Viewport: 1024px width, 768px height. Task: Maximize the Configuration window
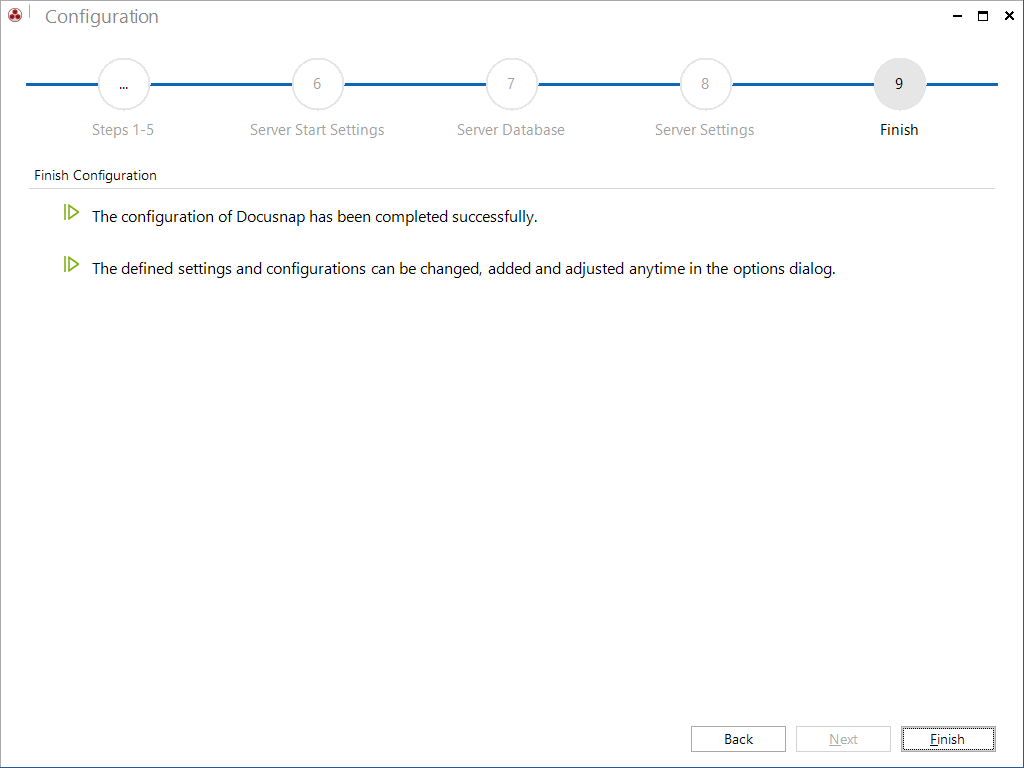983,16
